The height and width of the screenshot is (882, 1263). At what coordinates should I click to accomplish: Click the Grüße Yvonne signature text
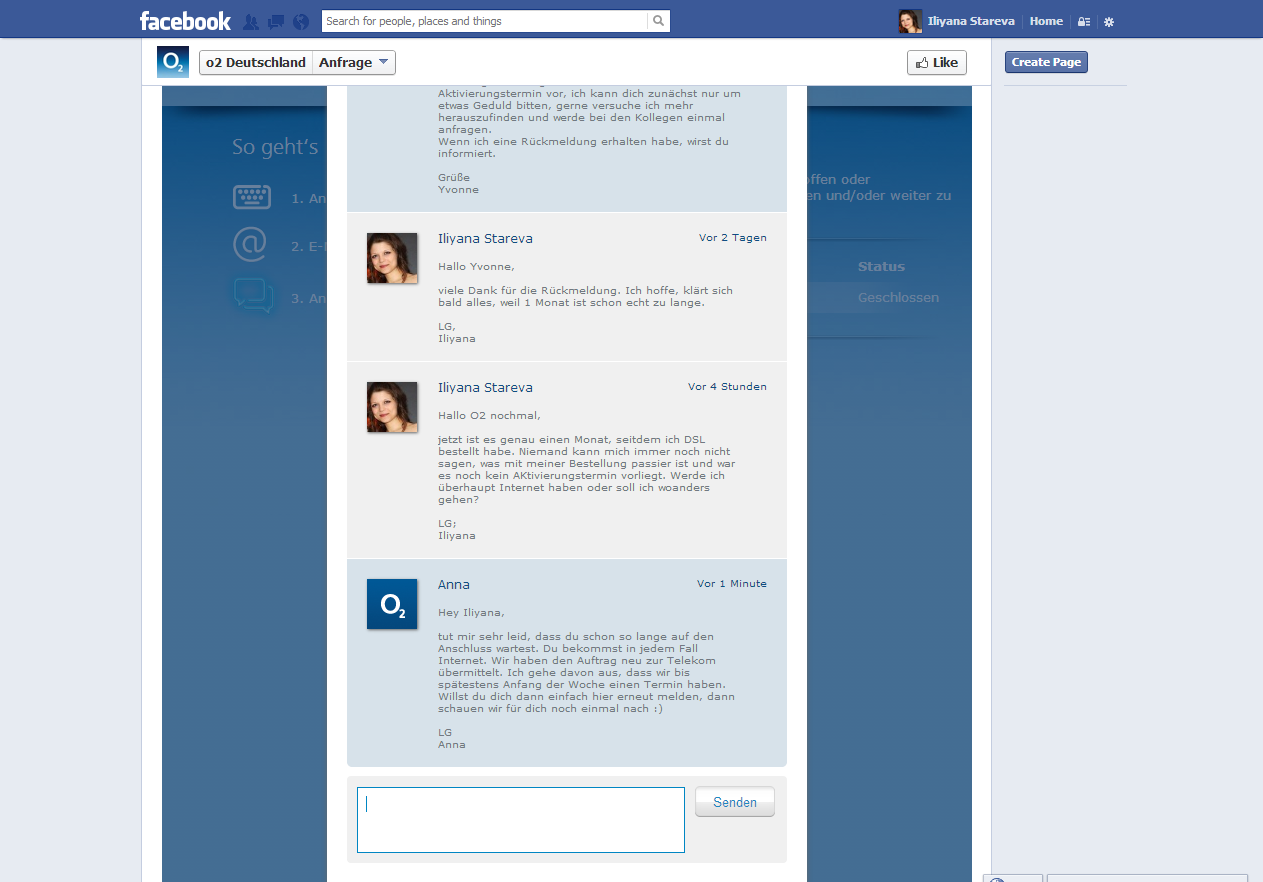coord(458,183)
